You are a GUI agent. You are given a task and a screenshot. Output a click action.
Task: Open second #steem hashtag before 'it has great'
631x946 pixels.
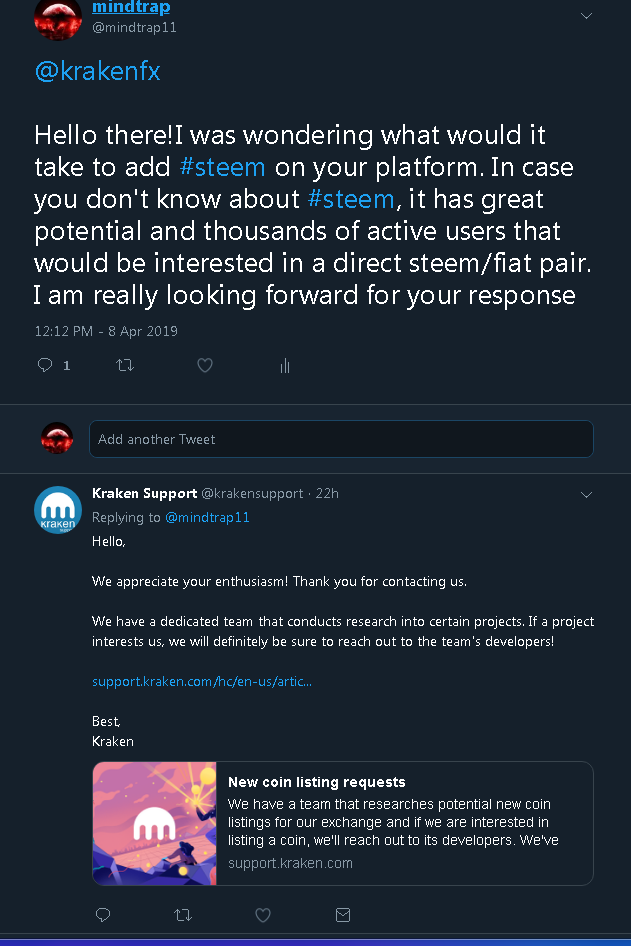(x=351, y=199)
